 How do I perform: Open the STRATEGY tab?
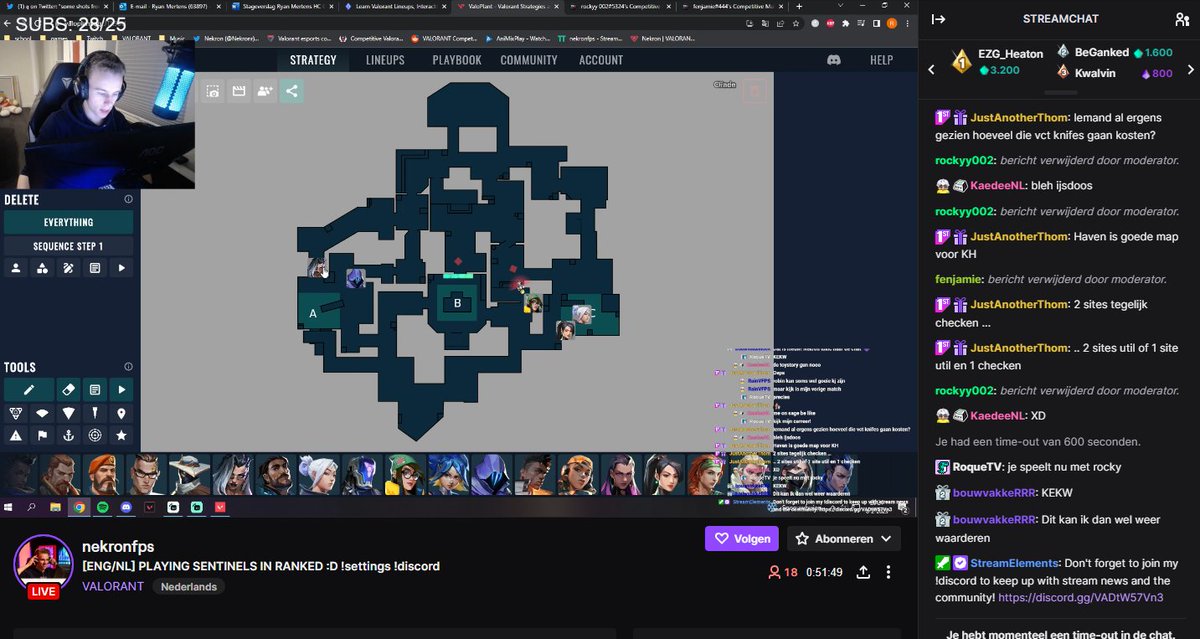coord(313,60)
